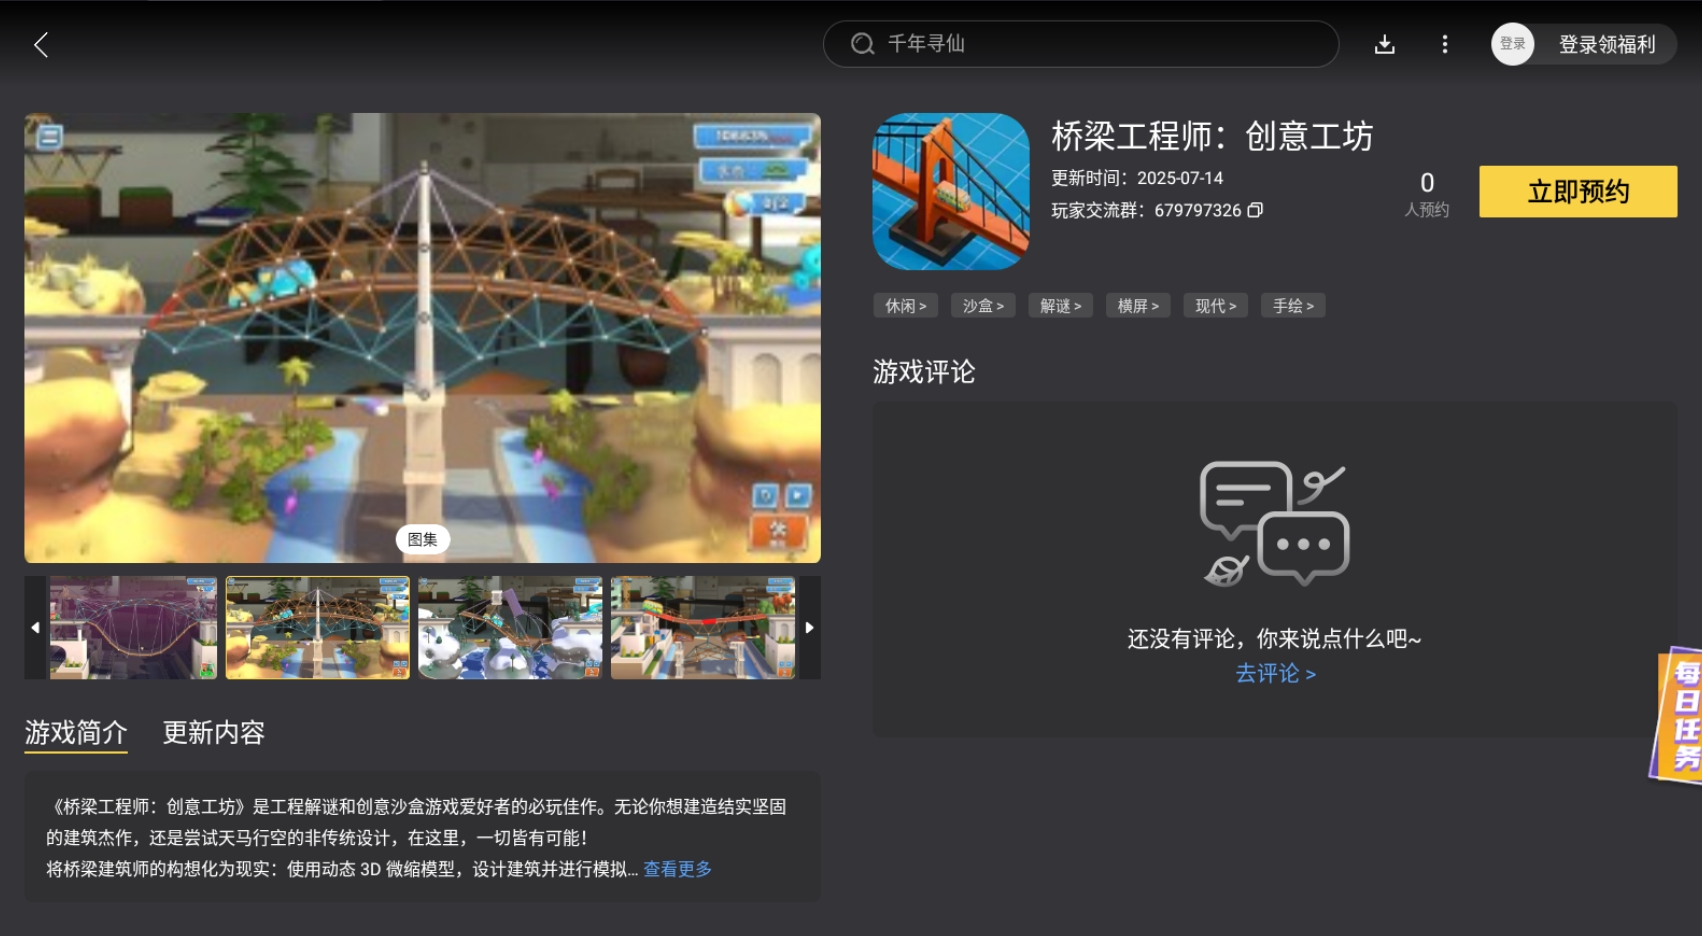Select the highlighted arch bridge thumbnail
This screenshot has width=1702, height=936.
pyautogui.click(x=318, y=627)
